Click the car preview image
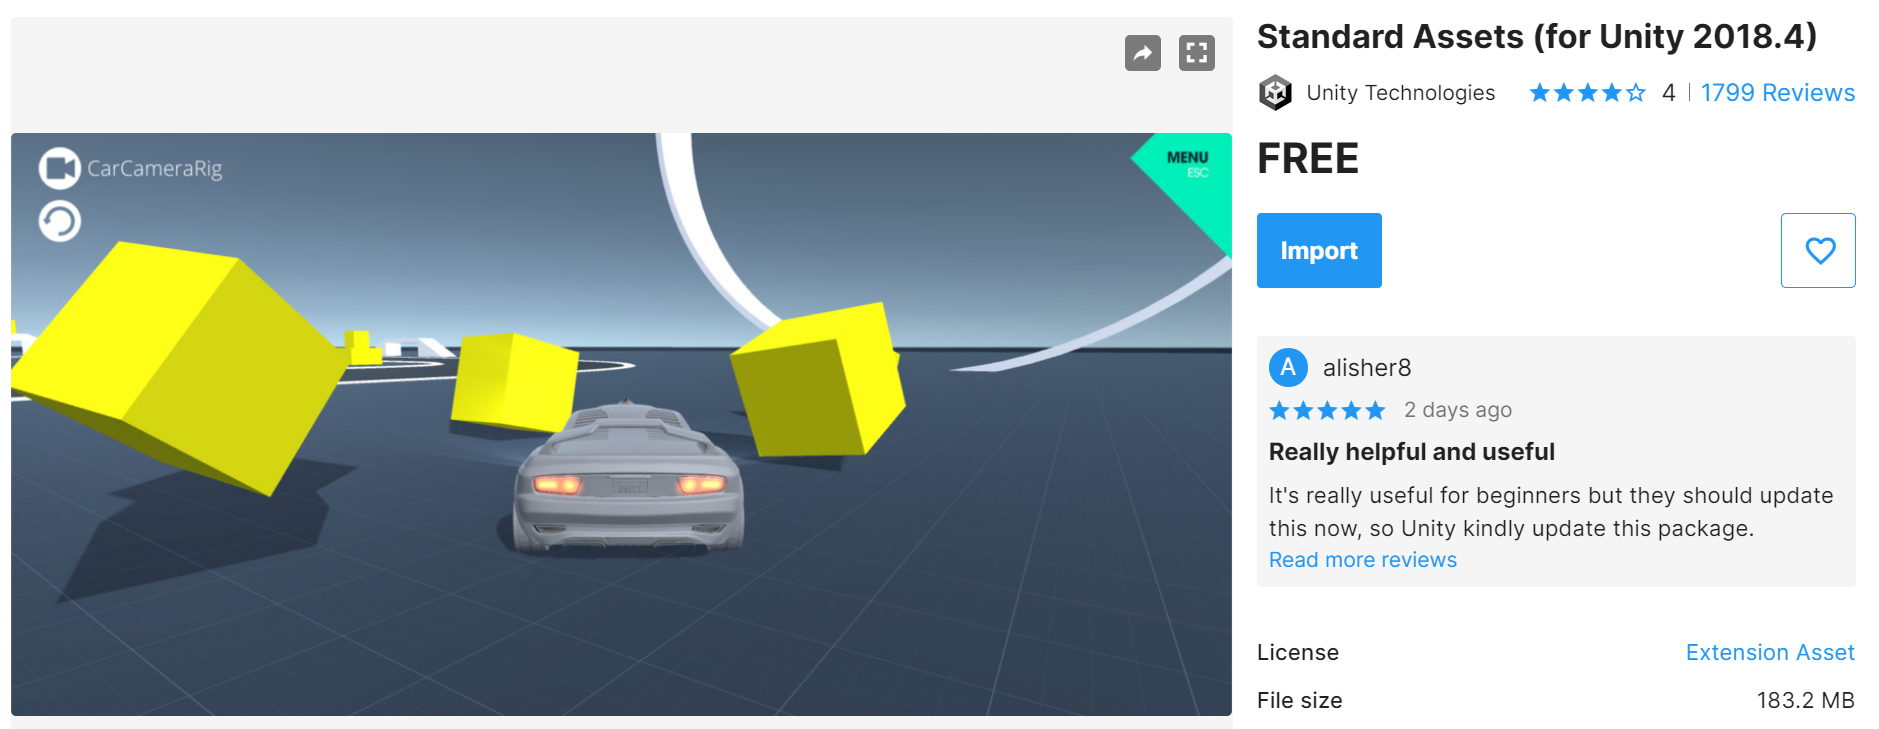 621,424
